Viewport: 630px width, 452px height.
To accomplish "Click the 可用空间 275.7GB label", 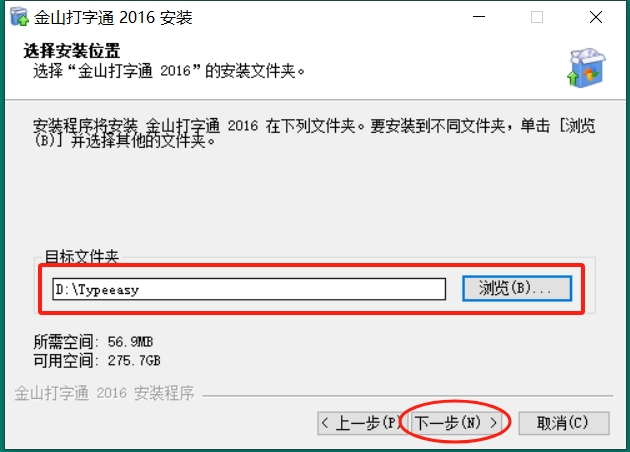I will pos(96,360).
